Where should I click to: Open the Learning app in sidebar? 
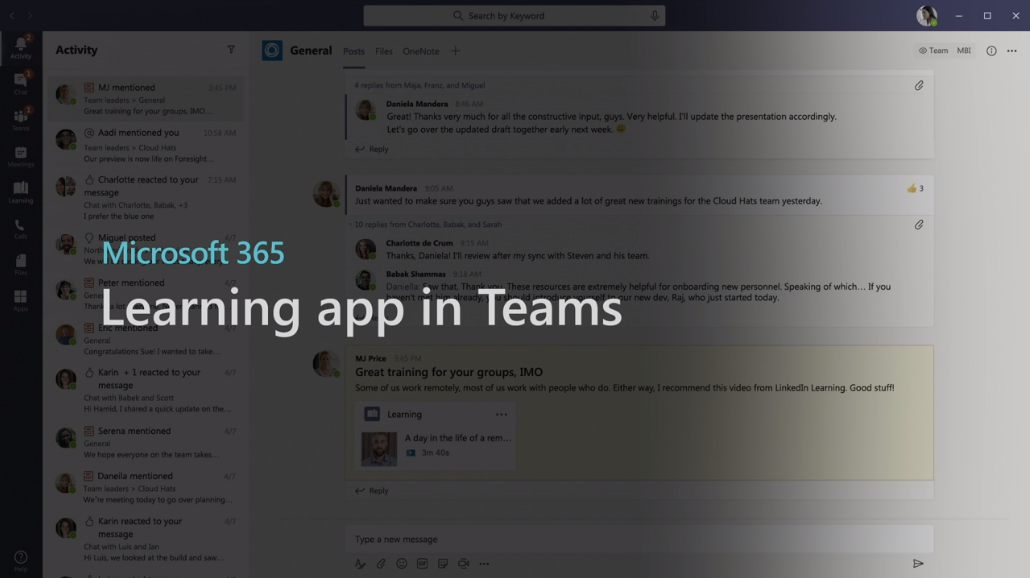(x=20, y=192)
